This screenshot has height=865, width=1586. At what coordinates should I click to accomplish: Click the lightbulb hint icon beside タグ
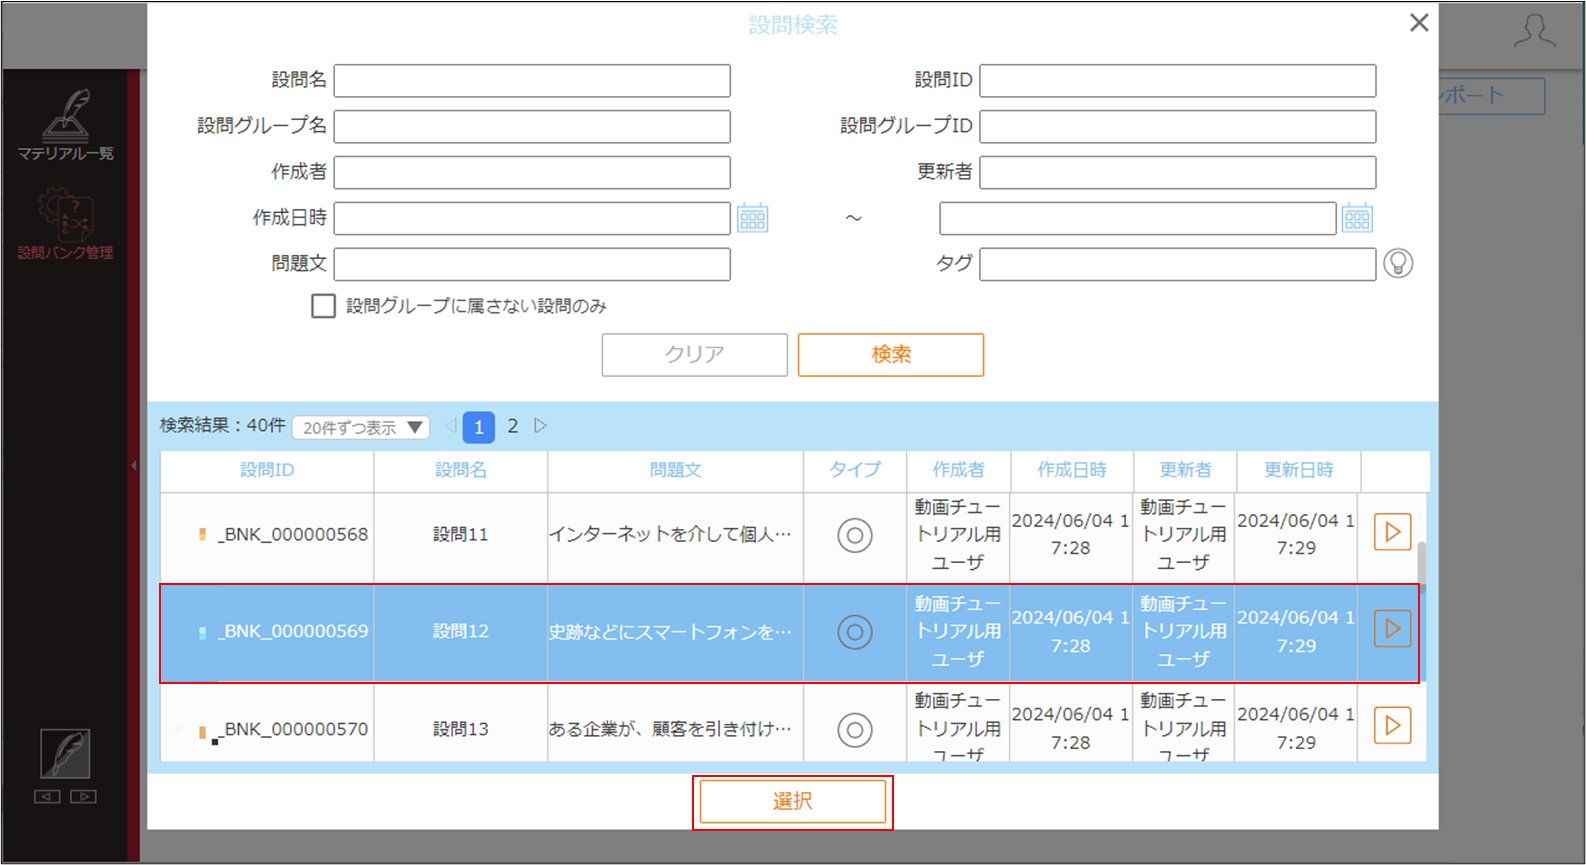click(x=1398, y=263)
